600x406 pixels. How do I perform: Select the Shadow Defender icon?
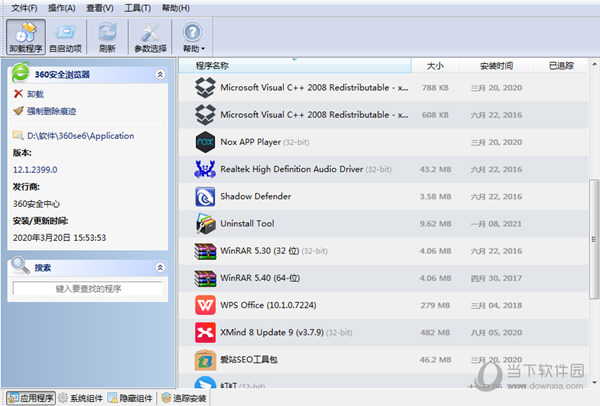point(205,196)
